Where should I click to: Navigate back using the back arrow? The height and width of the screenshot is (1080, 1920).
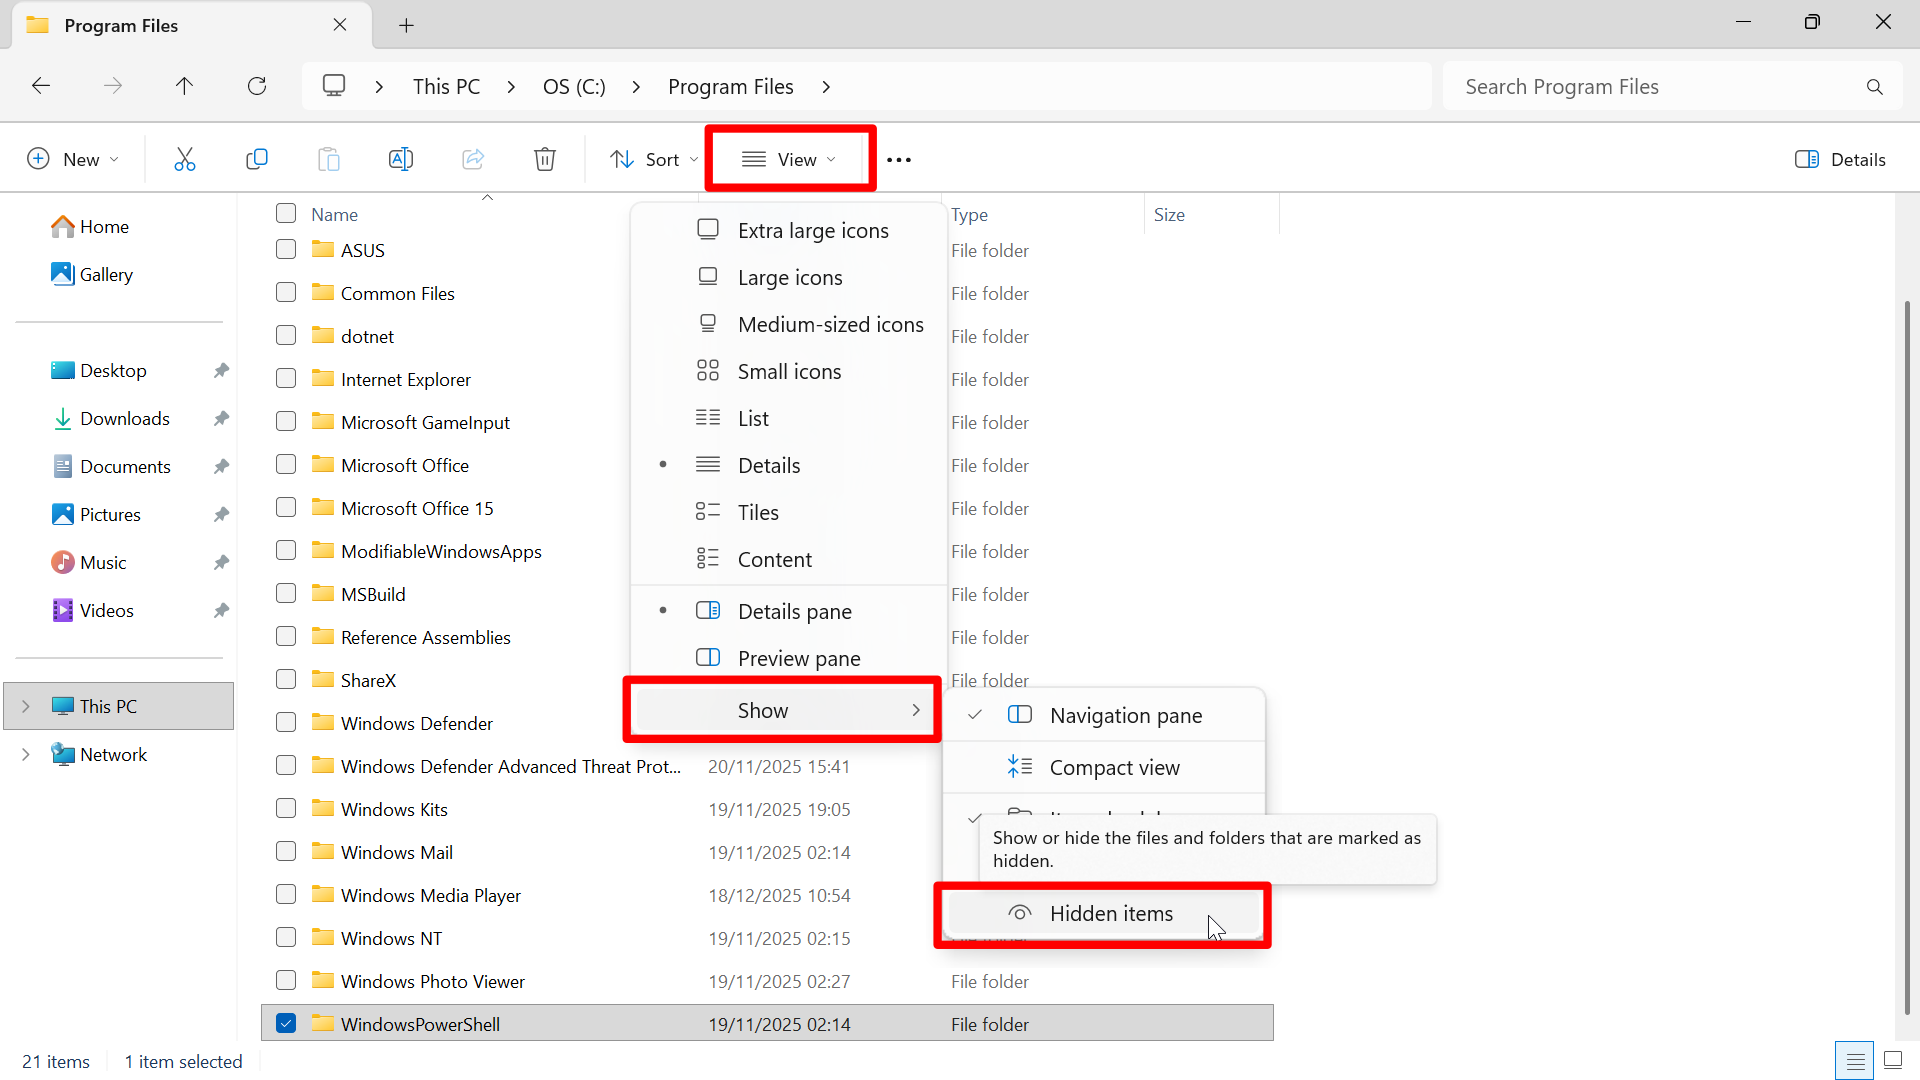coord(41,86)
